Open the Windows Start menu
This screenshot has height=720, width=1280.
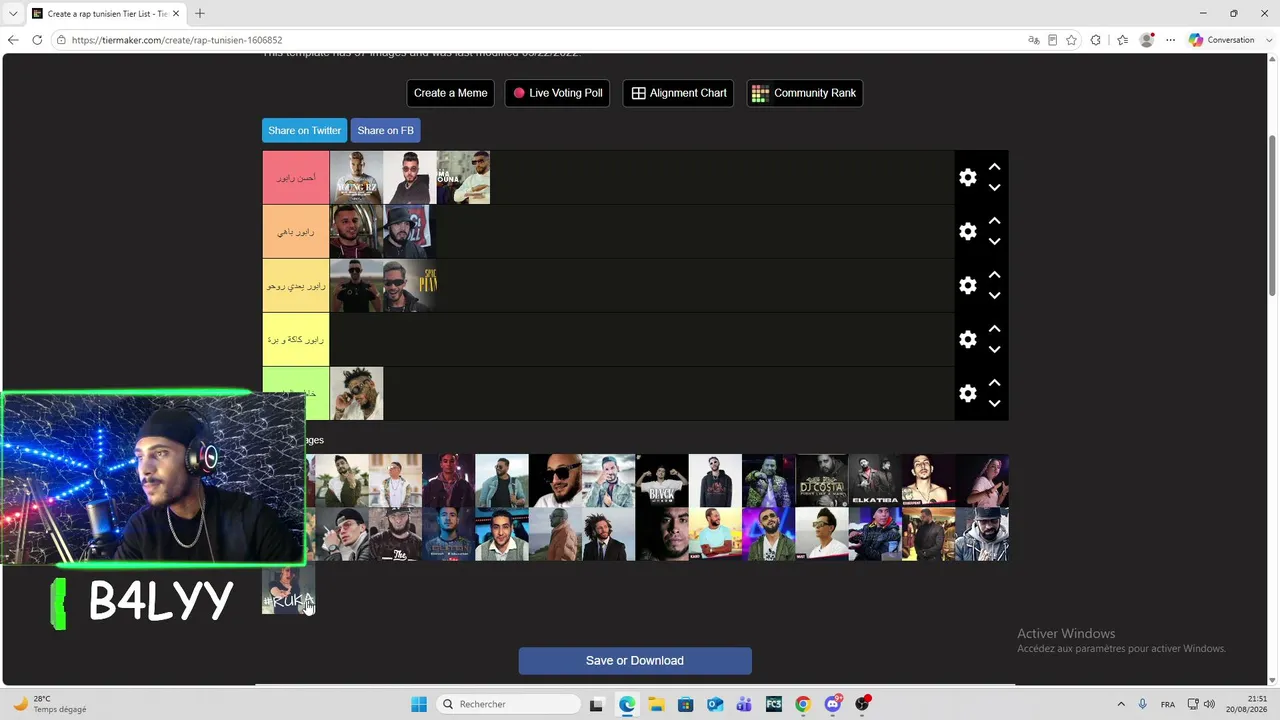click(419, 704)
